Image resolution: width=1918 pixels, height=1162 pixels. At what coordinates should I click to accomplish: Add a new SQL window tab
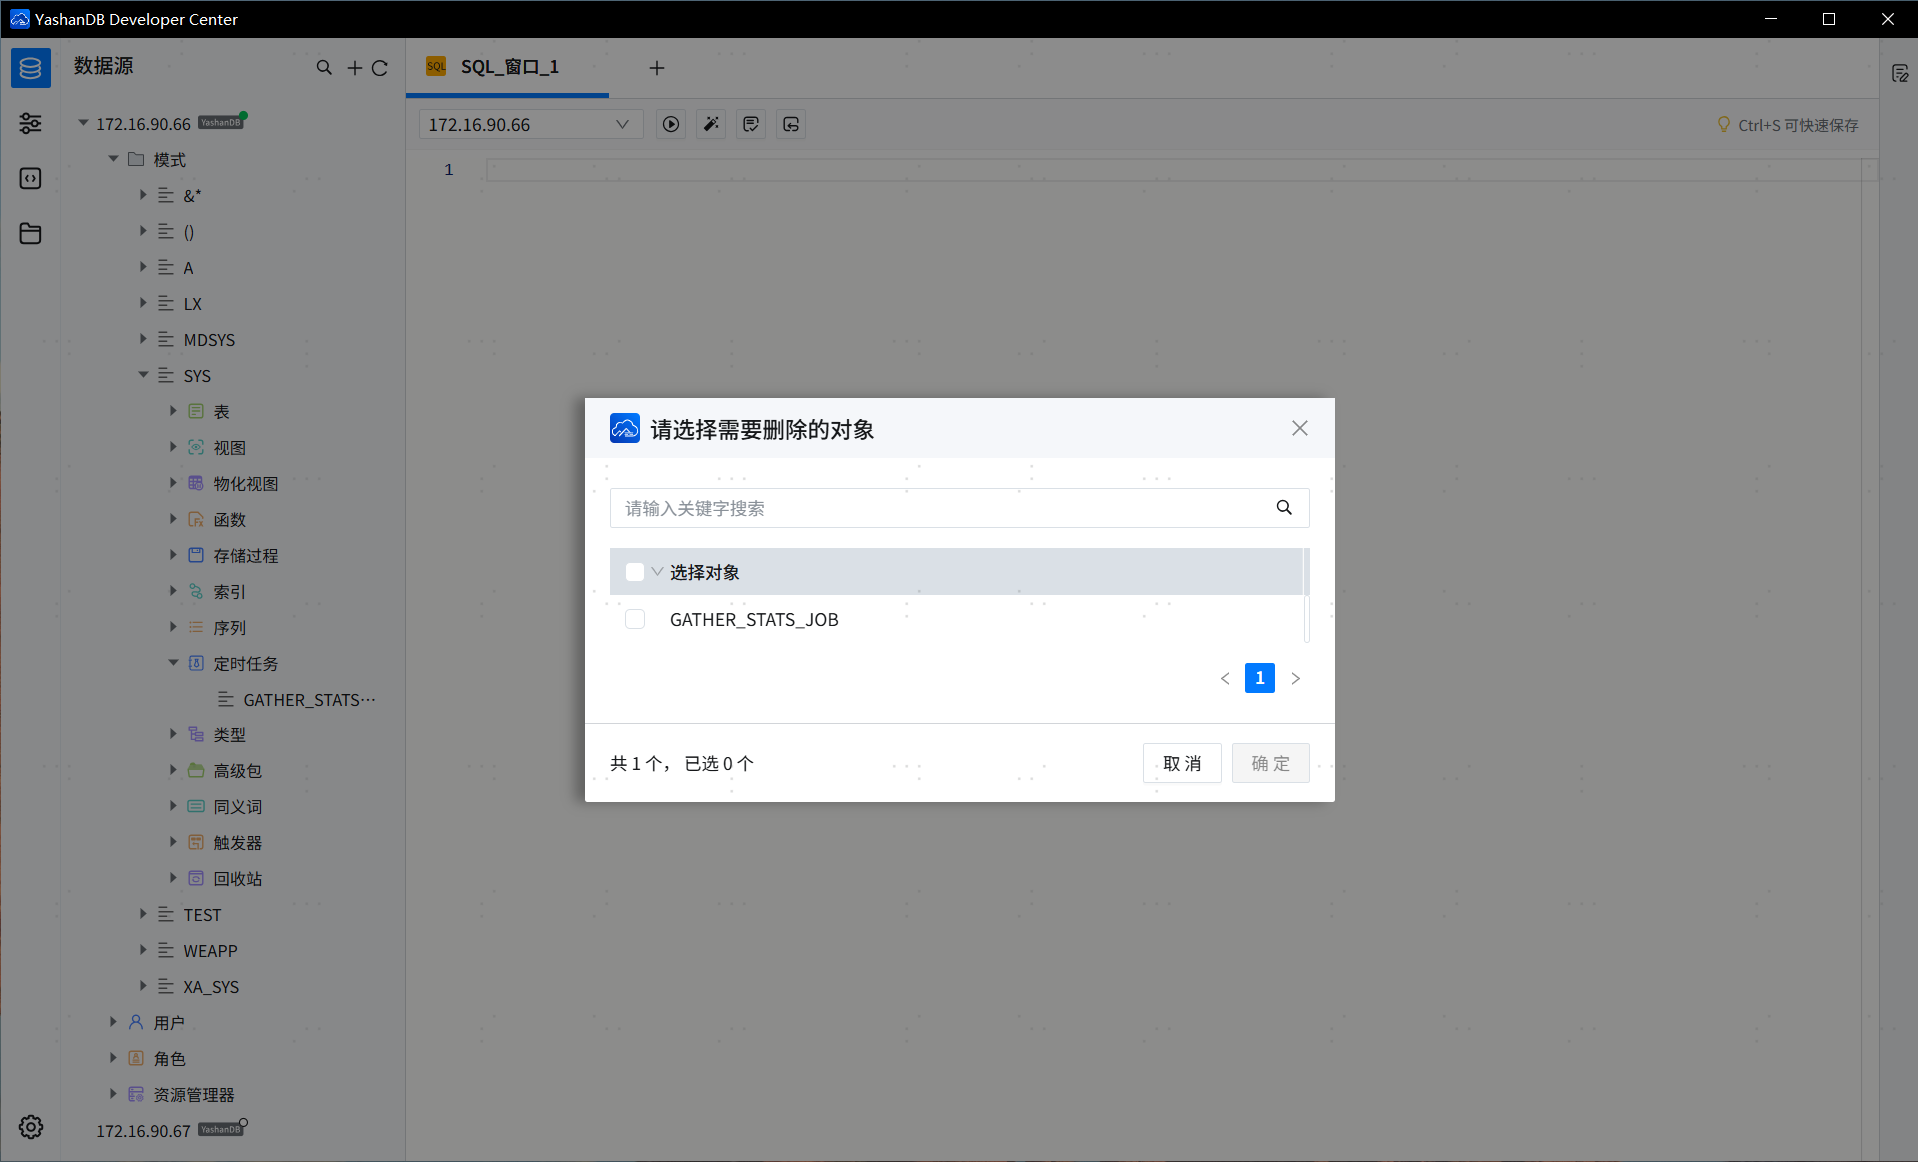point(657,68)
